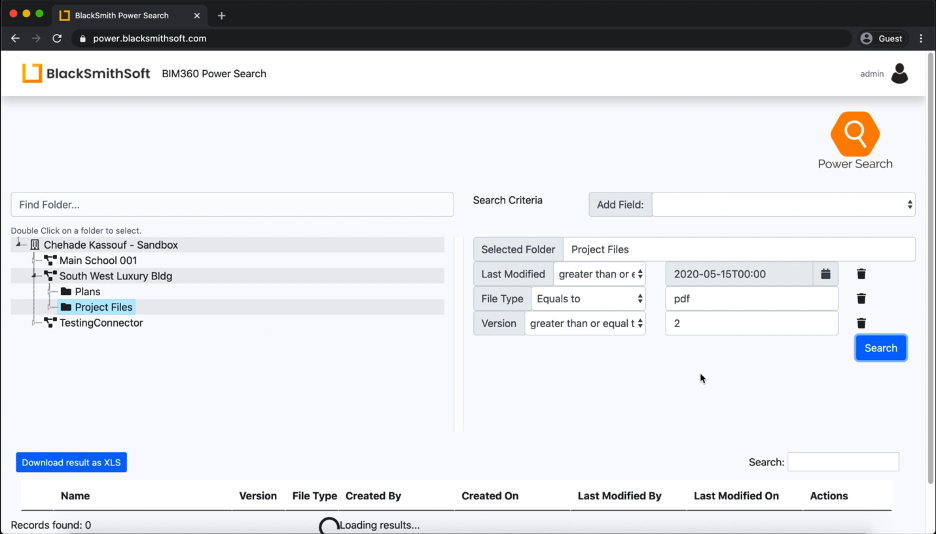Sort results by Version column
Screen dimensions: 936x534
point(258,496)
